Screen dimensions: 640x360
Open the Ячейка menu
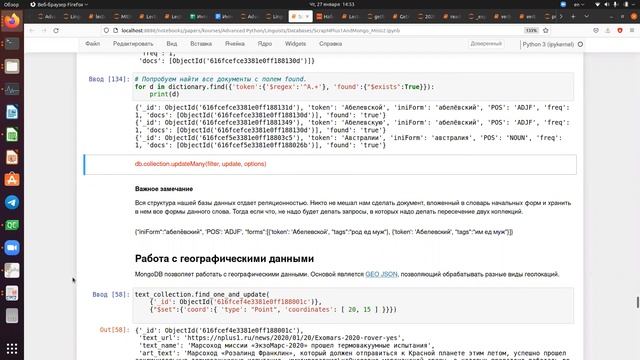pos(235,44)
